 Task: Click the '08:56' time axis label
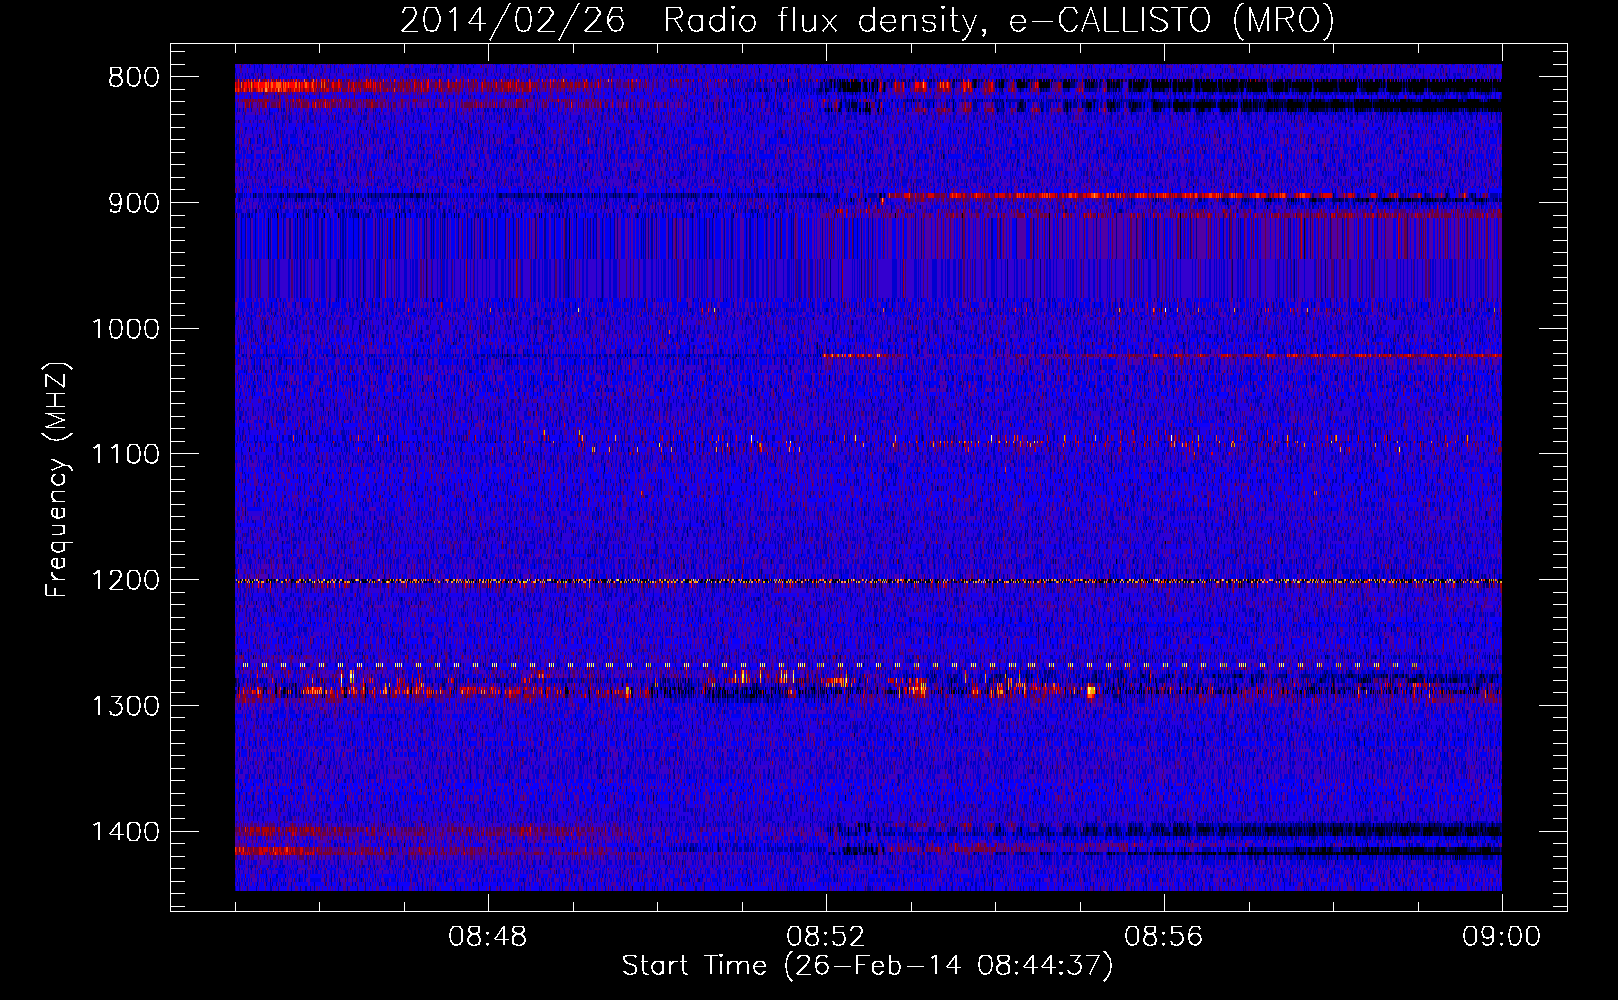click(x=1164, y=937)
